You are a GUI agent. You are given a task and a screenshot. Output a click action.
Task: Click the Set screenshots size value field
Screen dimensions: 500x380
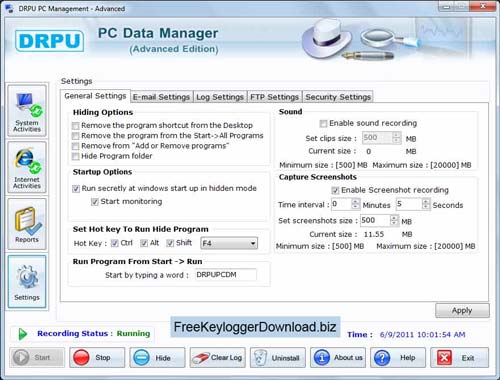tap(375, 220)
